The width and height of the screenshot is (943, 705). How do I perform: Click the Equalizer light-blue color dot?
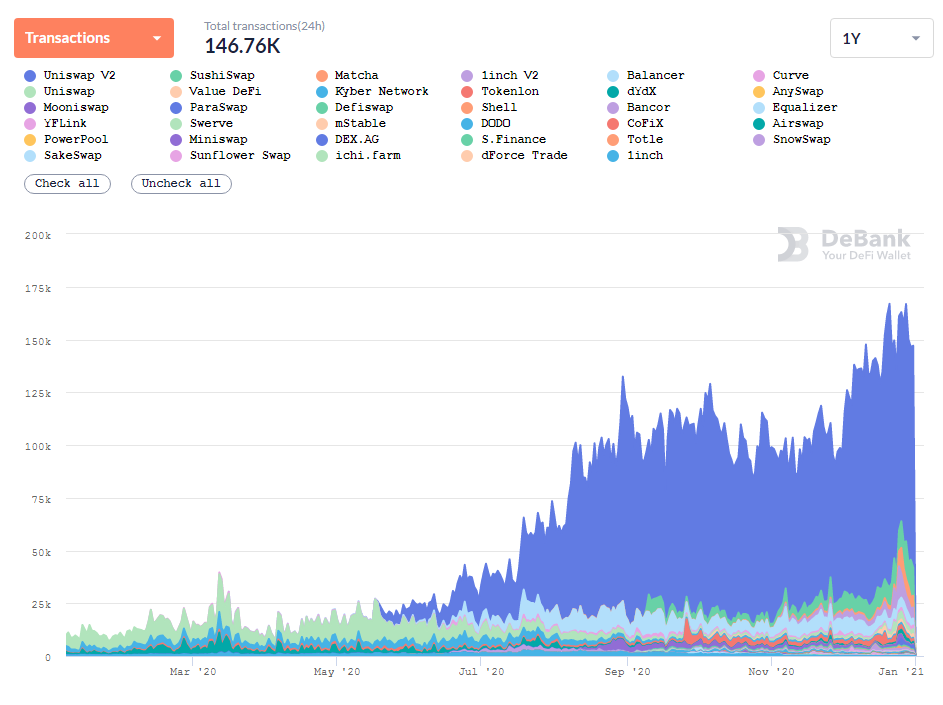click(759, 108)
